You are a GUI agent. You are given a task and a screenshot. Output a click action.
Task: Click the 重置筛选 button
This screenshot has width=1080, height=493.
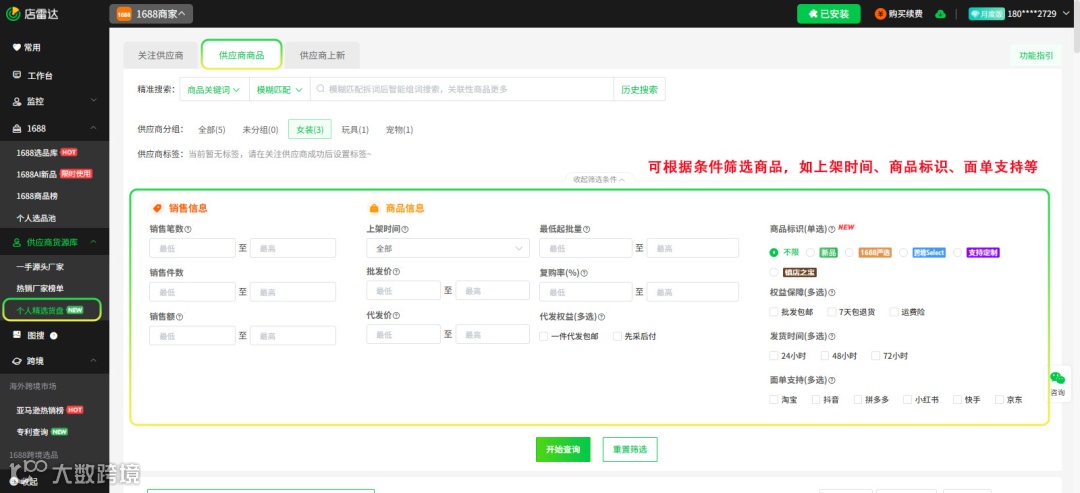[630, 449]
